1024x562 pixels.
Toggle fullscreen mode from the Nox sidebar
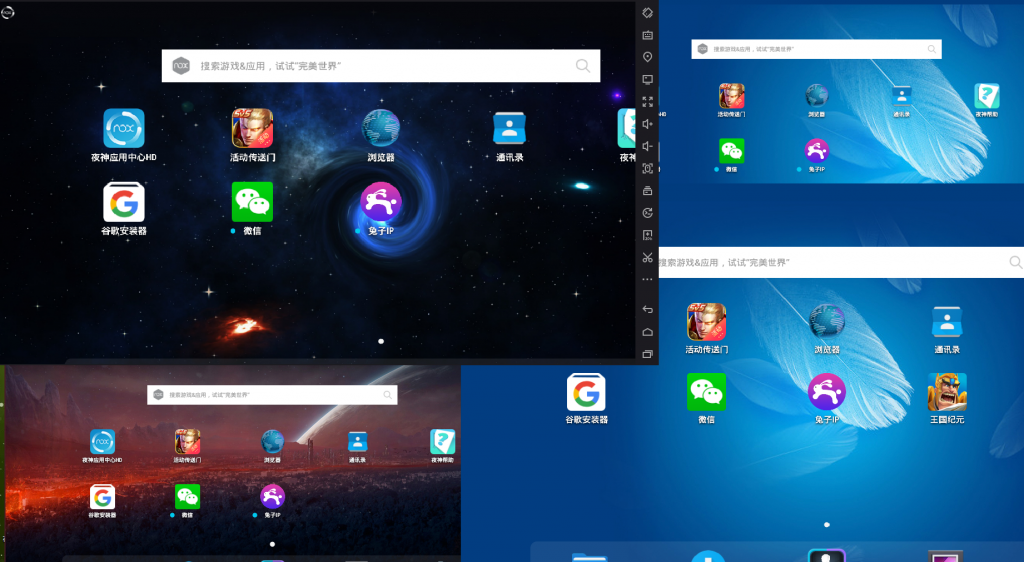coord(647,102)
